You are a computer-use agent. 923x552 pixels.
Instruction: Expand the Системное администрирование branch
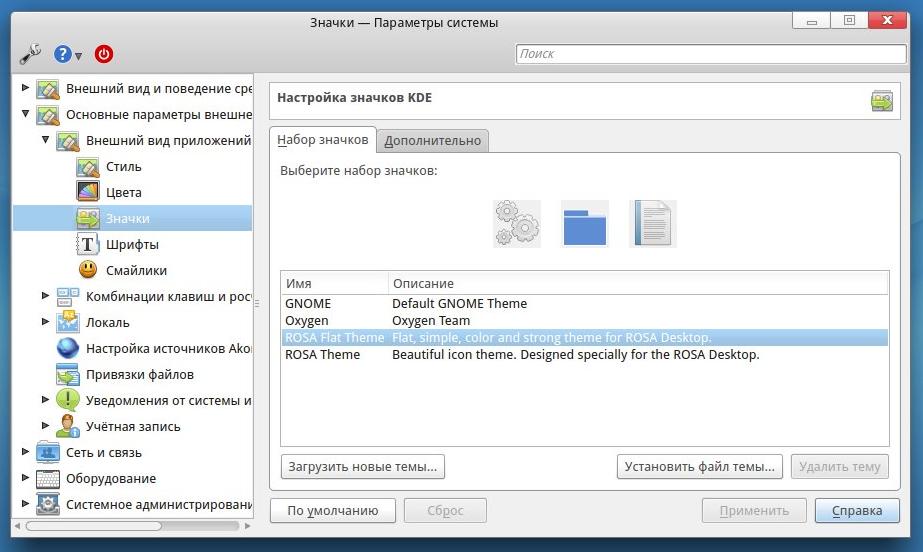coord(25,503)
